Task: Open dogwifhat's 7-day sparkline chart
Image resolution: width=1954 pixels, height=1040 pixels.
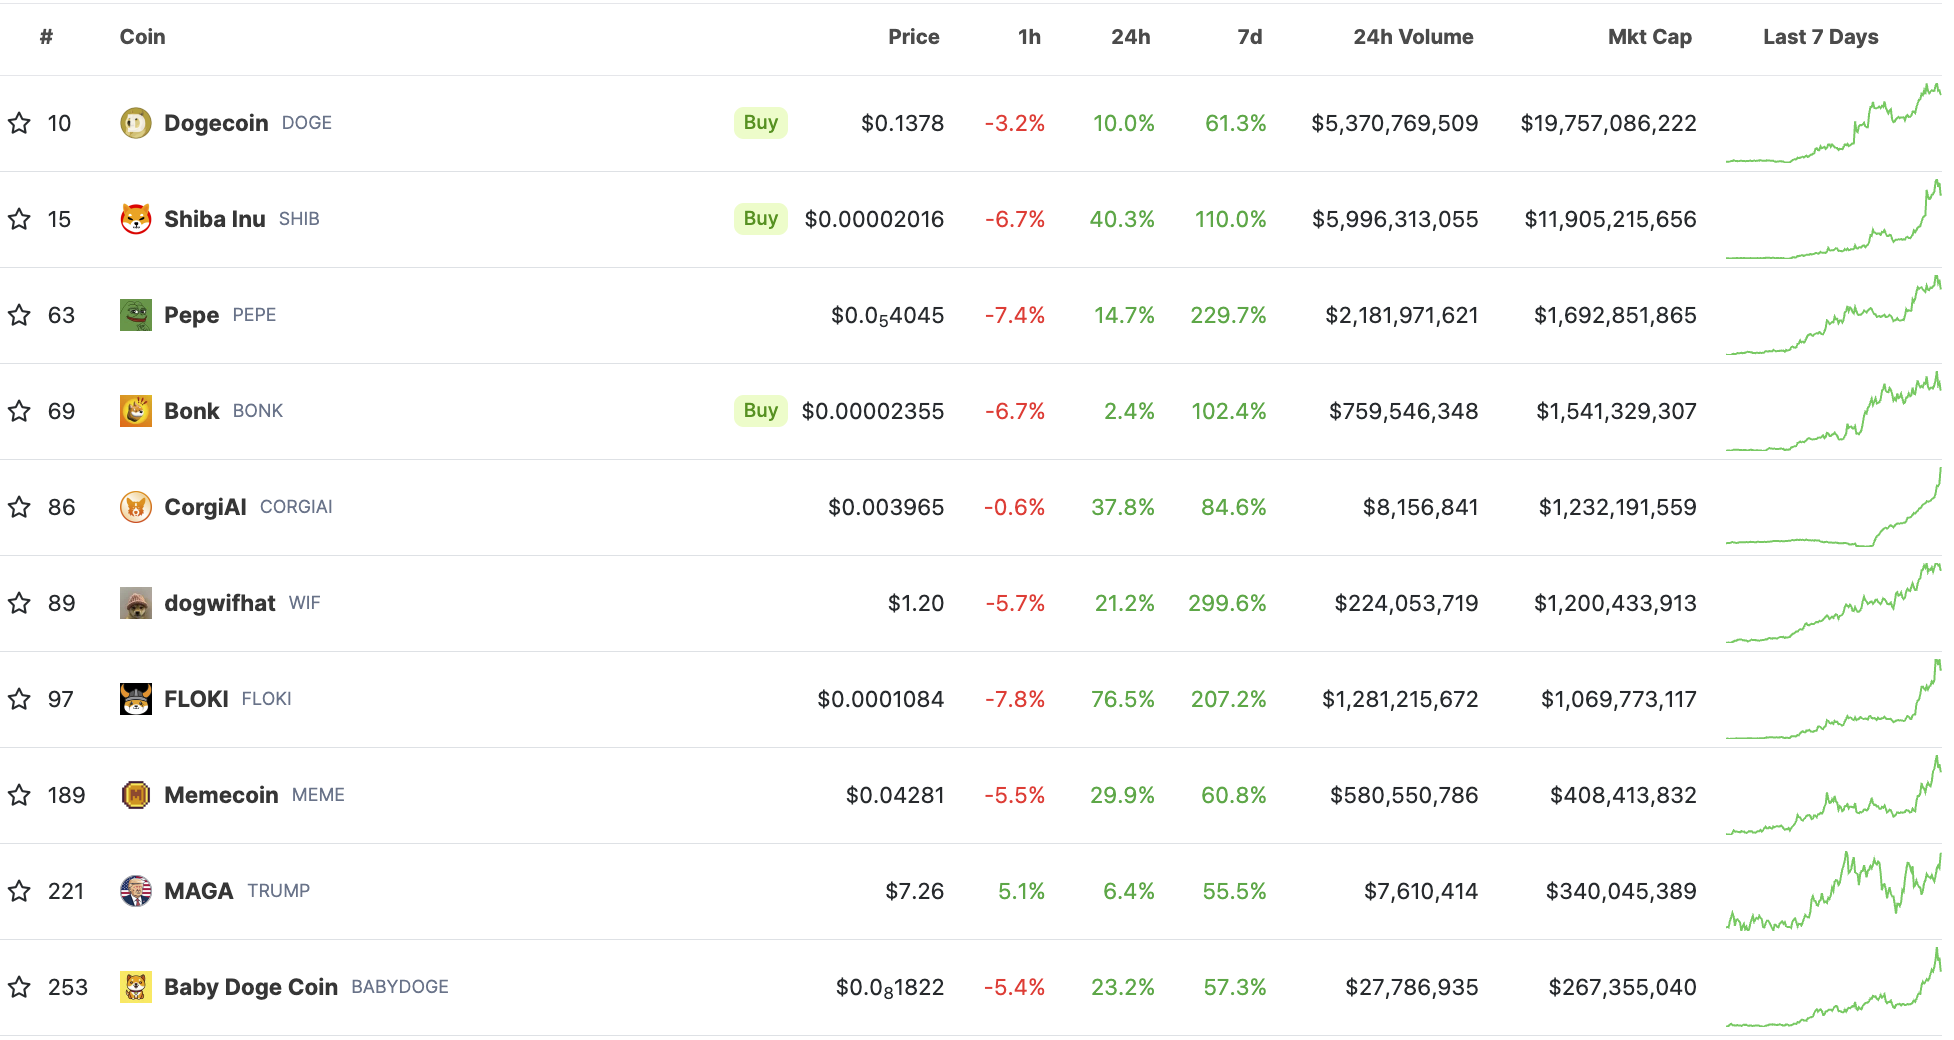Action: (1833, 603)
